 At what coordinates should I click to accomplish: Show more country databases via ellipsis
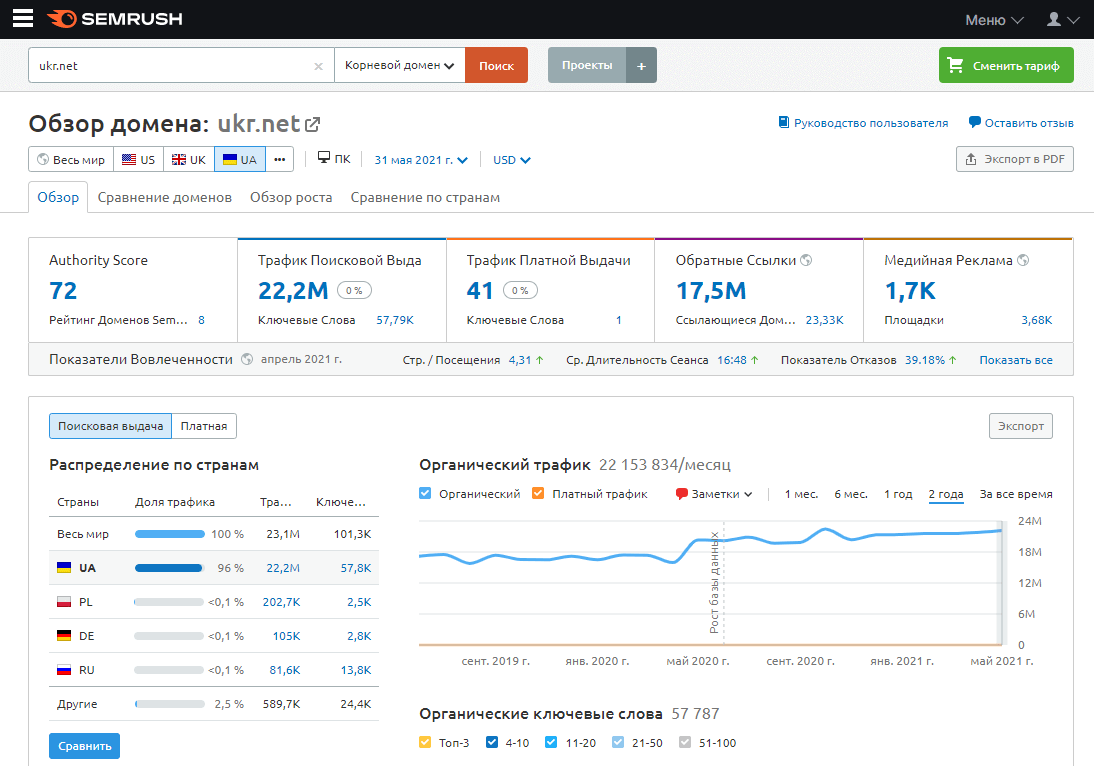(x=280, y=159)
